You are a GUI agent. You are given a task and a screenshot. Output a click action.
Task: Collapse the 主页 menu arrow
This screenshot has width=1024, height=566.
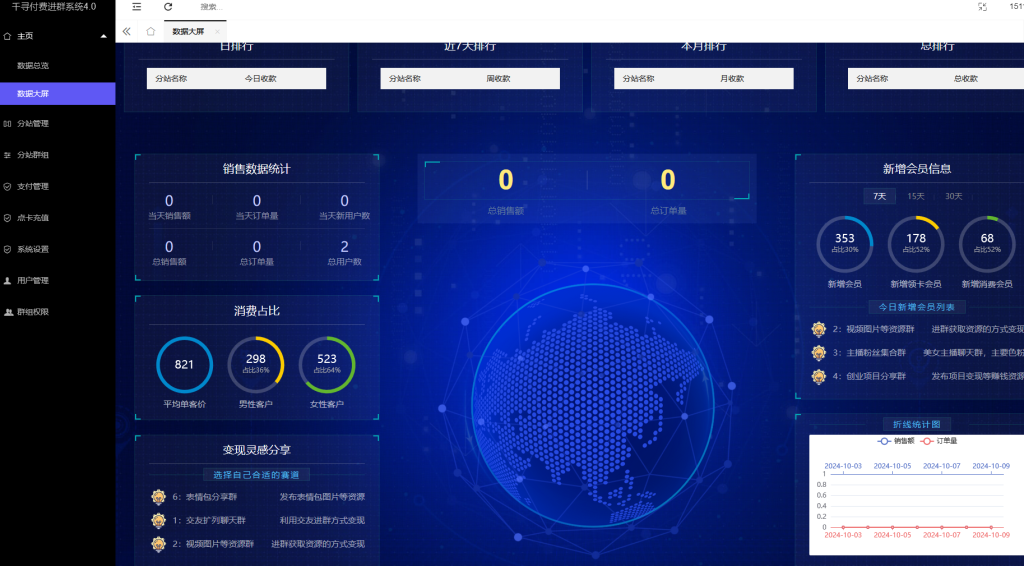click(x=104, y=37)
